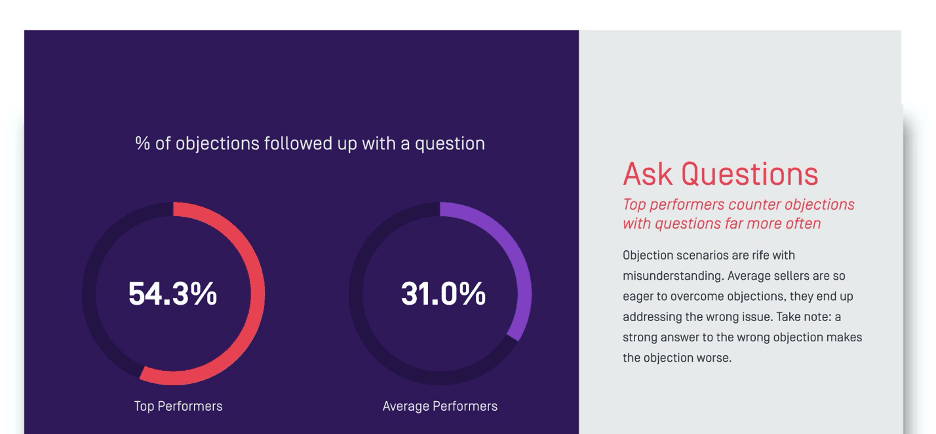Click the chart title about objections followed up

[x=310, y=143]
